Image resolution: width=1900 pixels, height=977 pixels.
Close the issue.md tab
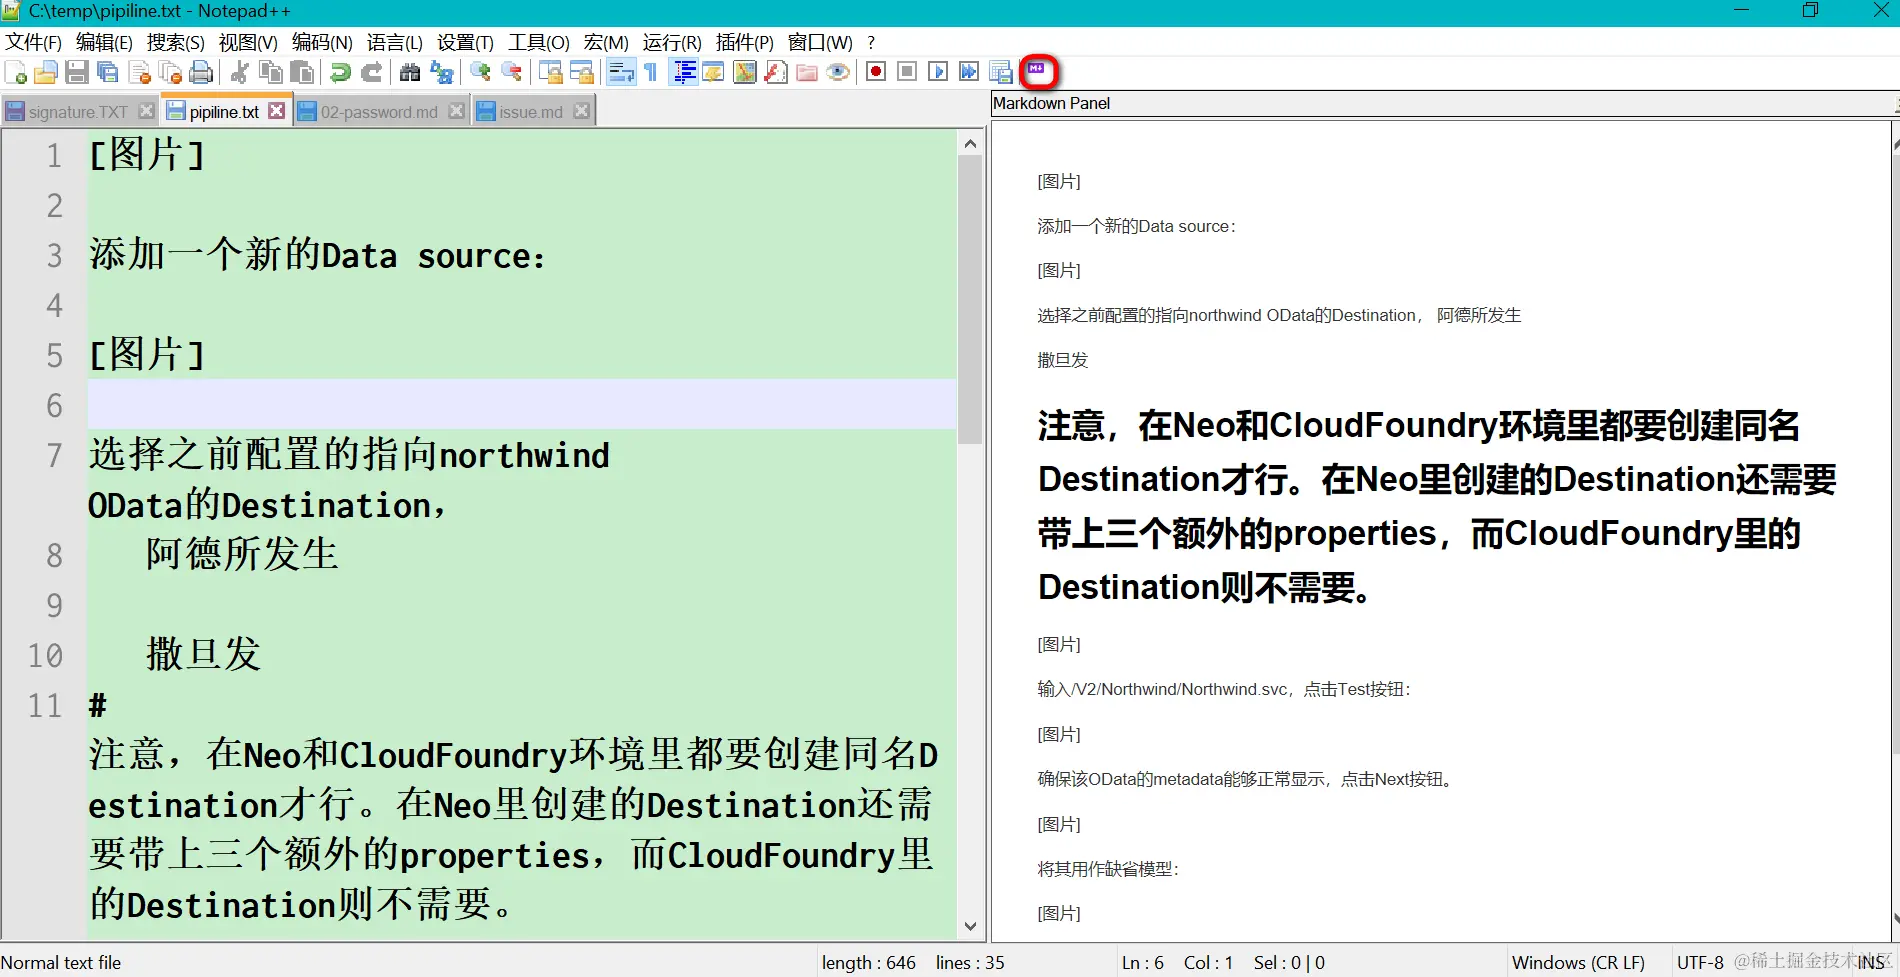point(581,111)
